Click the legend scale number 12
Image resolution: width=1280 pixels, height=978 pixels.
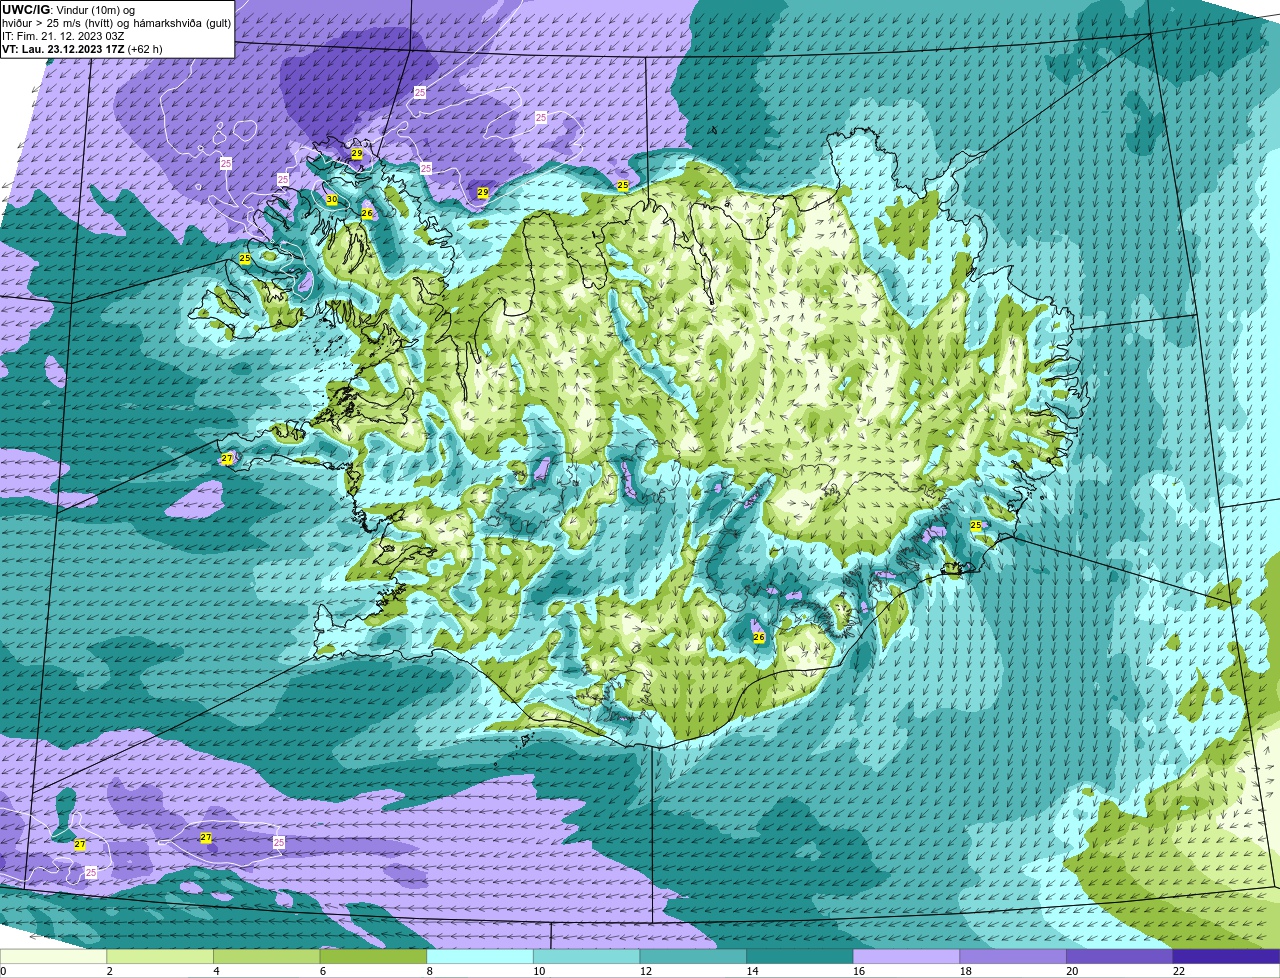646,971
